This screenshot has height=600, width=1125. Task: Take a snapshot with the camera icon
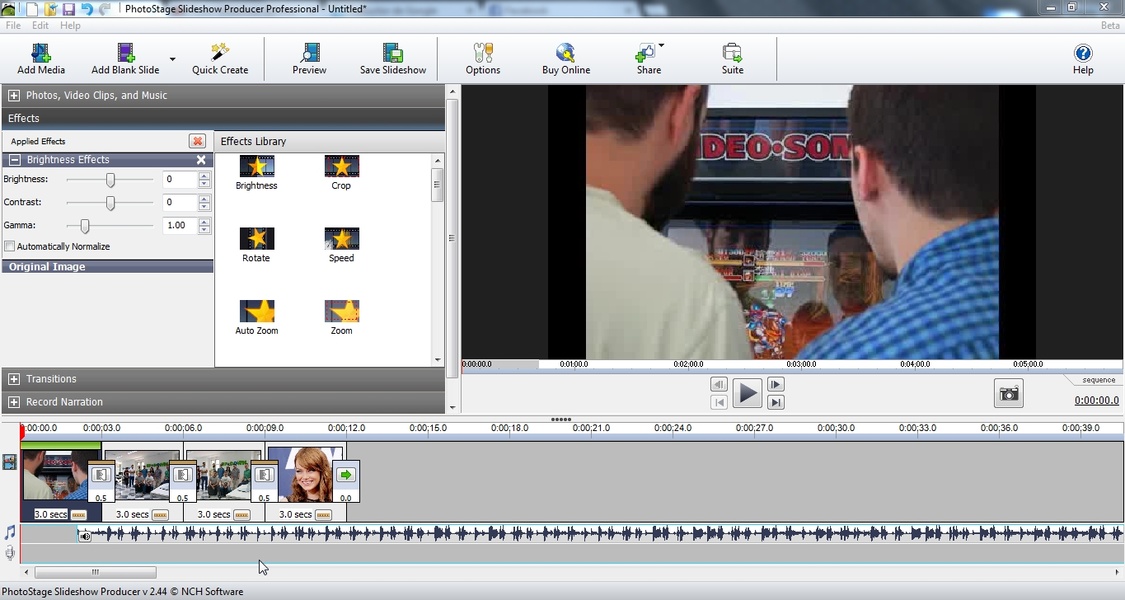[1009, 394]
